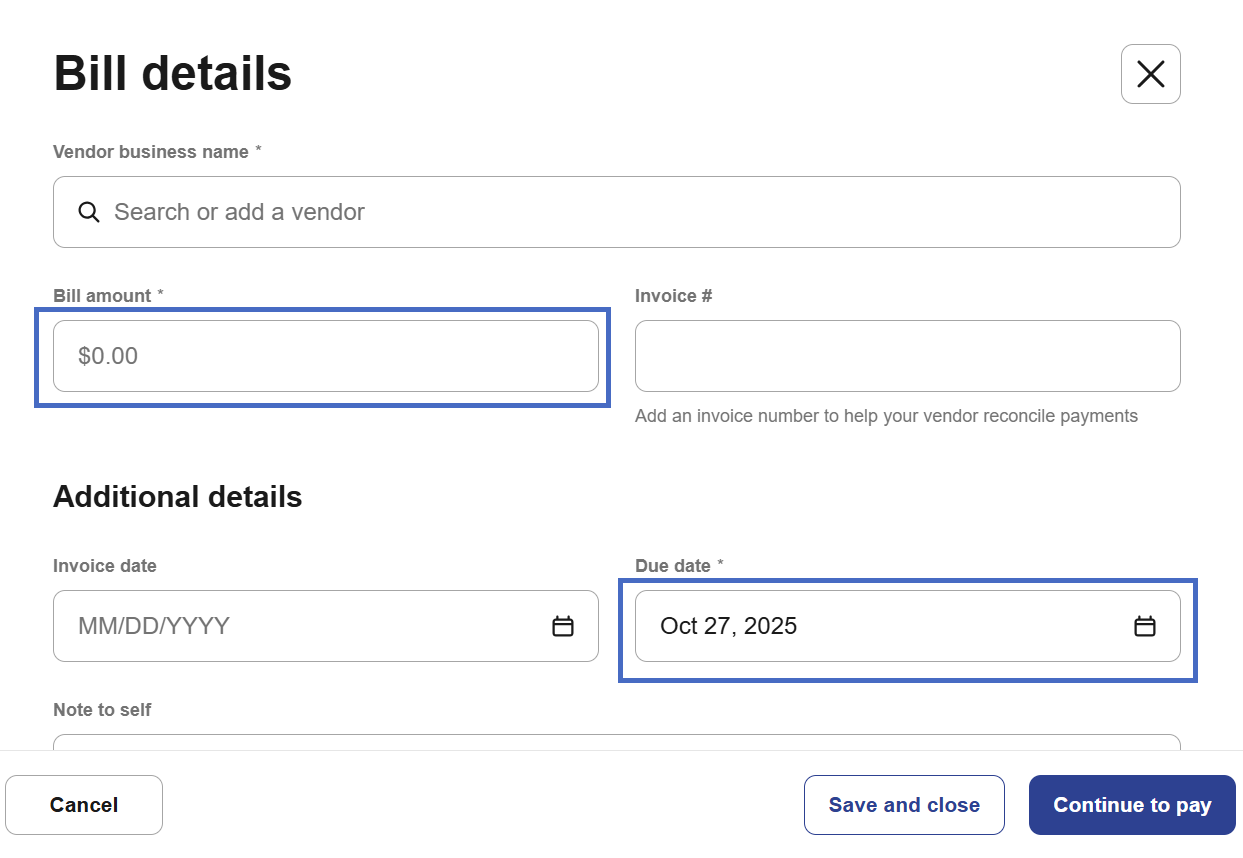Click the Vendor business name label
This screenshot has height=858, width=1243.
click(x=151, y=152)
